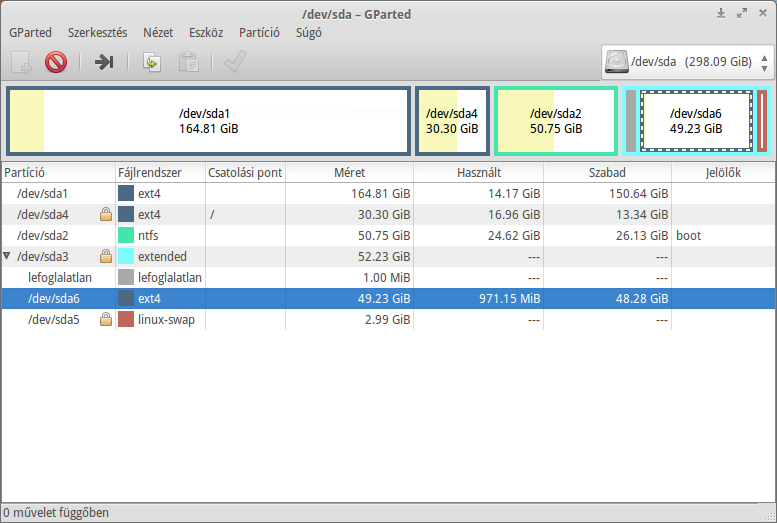
Task: Open the GParted menu
Action: click(x=30, y=33)
